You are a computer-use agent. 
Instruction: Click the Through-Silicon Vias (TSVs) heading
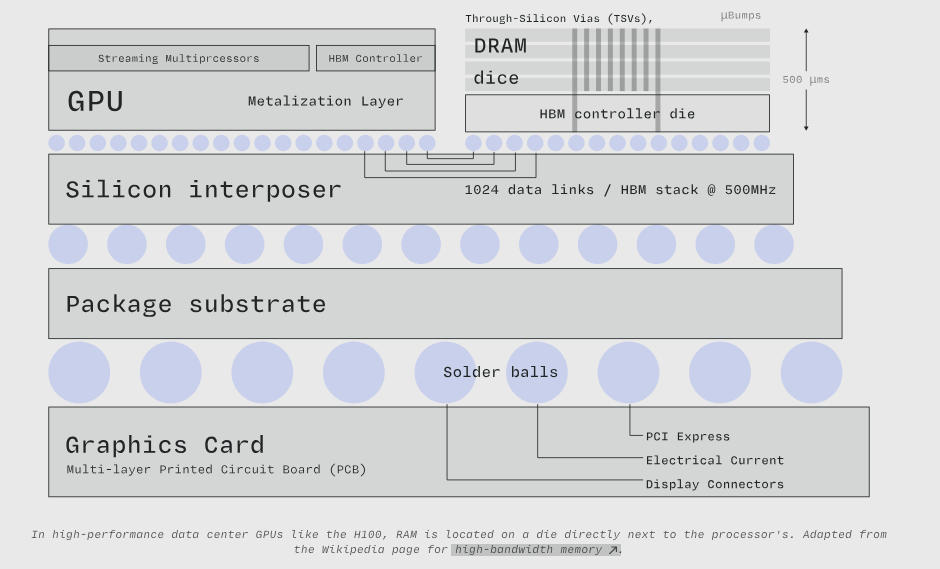coord(559,18)
